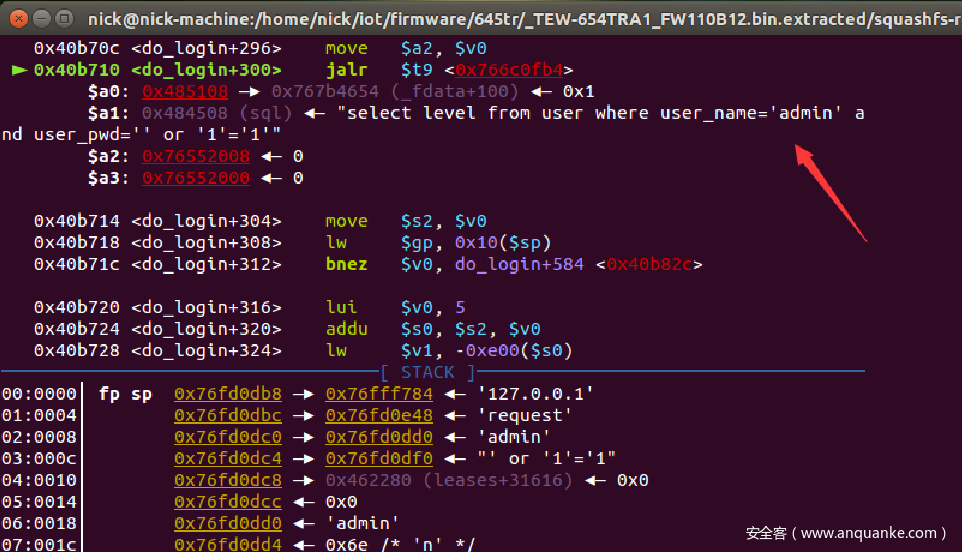Click the SQL select level query string
Image resolution: width=962 pixels, height=552 pixels.
(601, 113)
